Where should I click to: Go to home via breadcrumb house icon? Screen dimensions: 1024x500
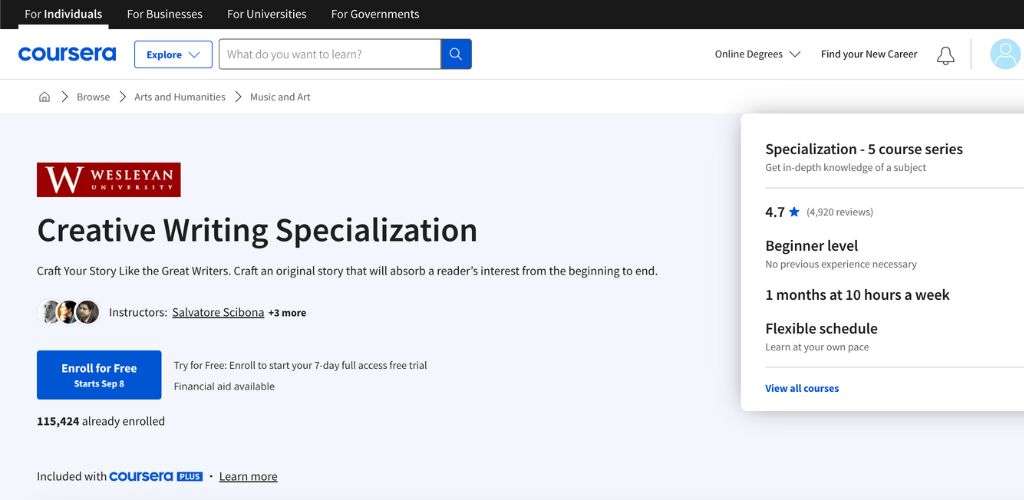44,97
